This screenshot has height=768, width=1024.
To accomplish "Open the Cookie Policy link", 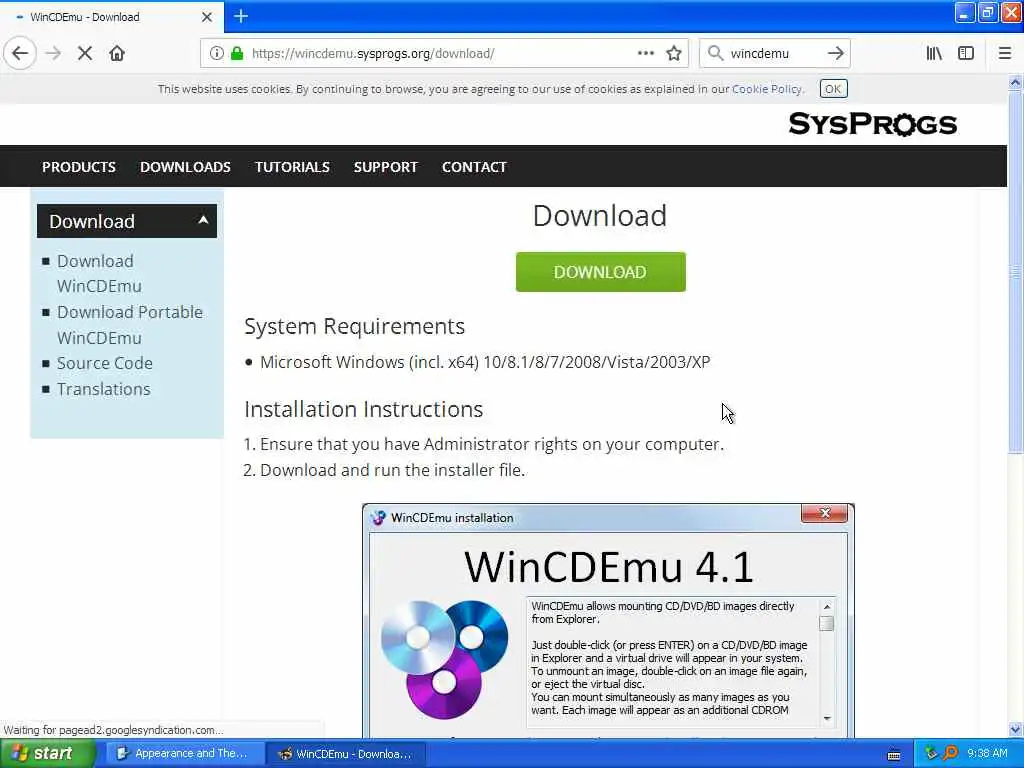I will 767,89.
